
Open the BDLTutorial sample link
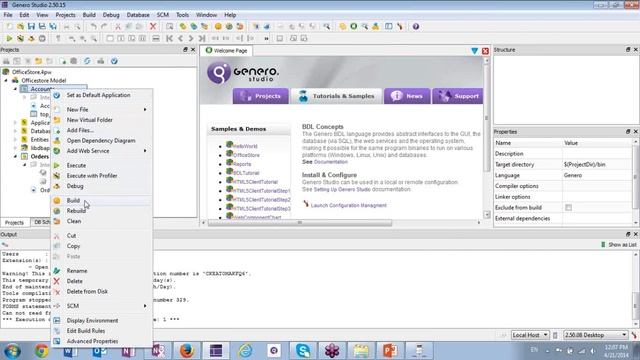[246, 173]
